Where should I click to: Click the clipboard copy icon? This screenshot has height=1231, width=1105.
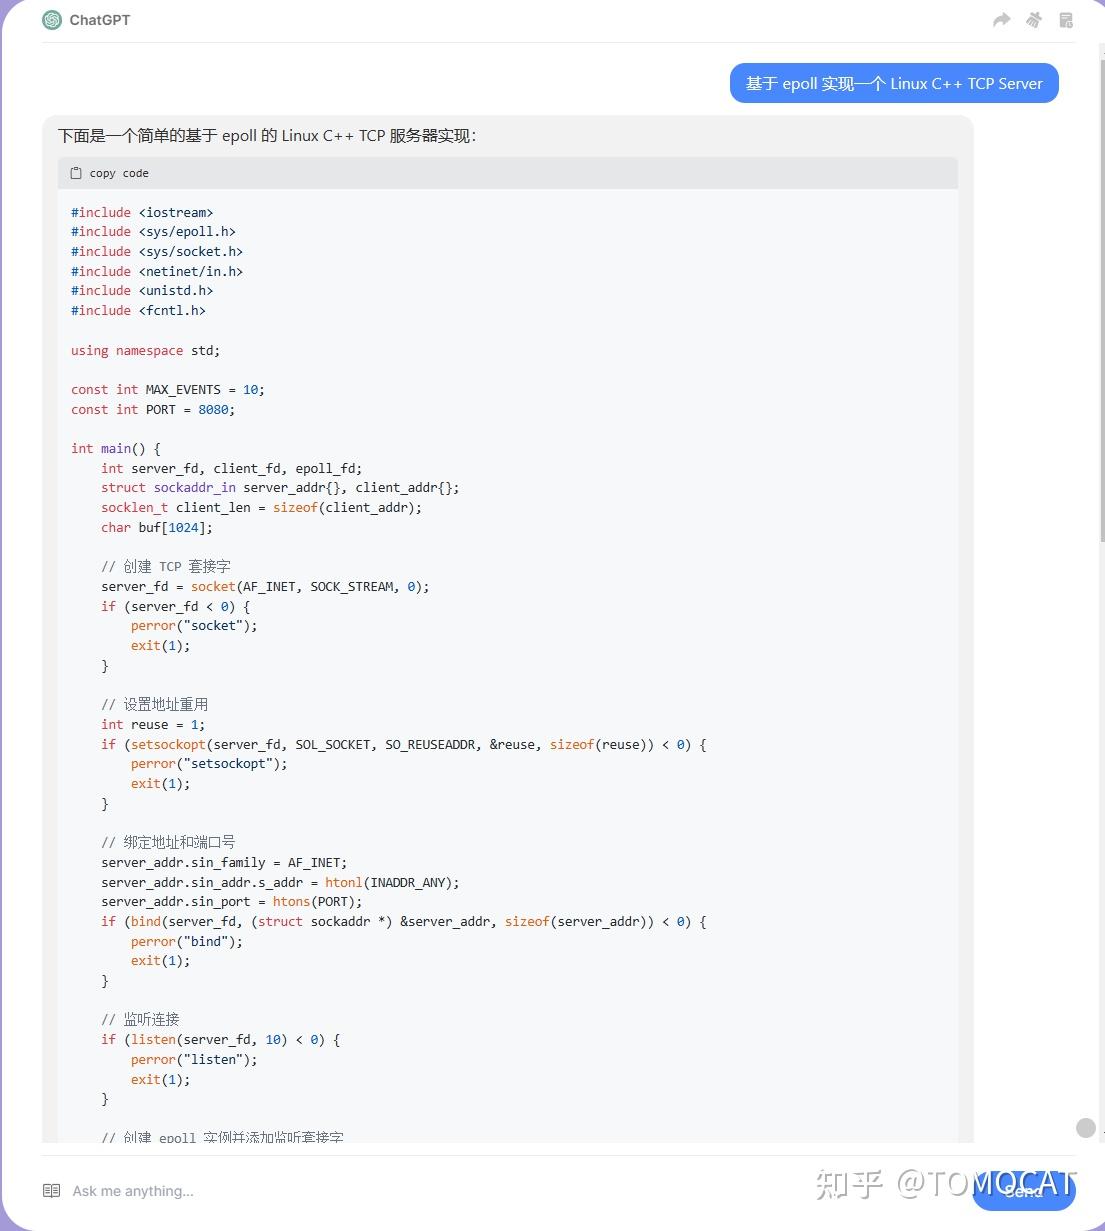76,173
